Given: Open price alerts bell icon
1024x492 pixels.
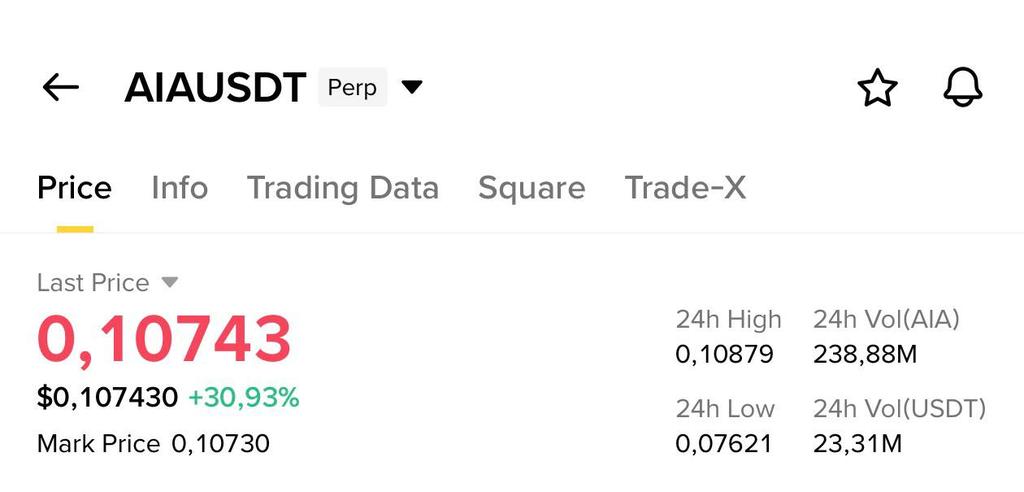Looking at the screenshot, I should tap(963, 88).
